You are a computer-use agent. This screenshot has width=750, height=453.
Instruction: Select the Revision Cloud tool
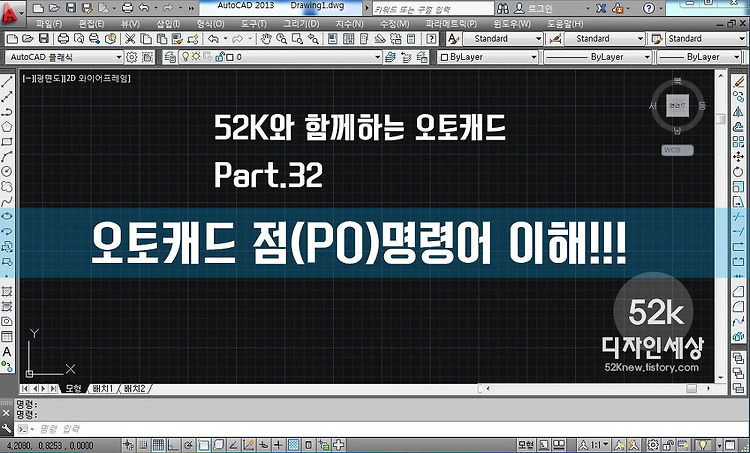[x=7, y=187]
